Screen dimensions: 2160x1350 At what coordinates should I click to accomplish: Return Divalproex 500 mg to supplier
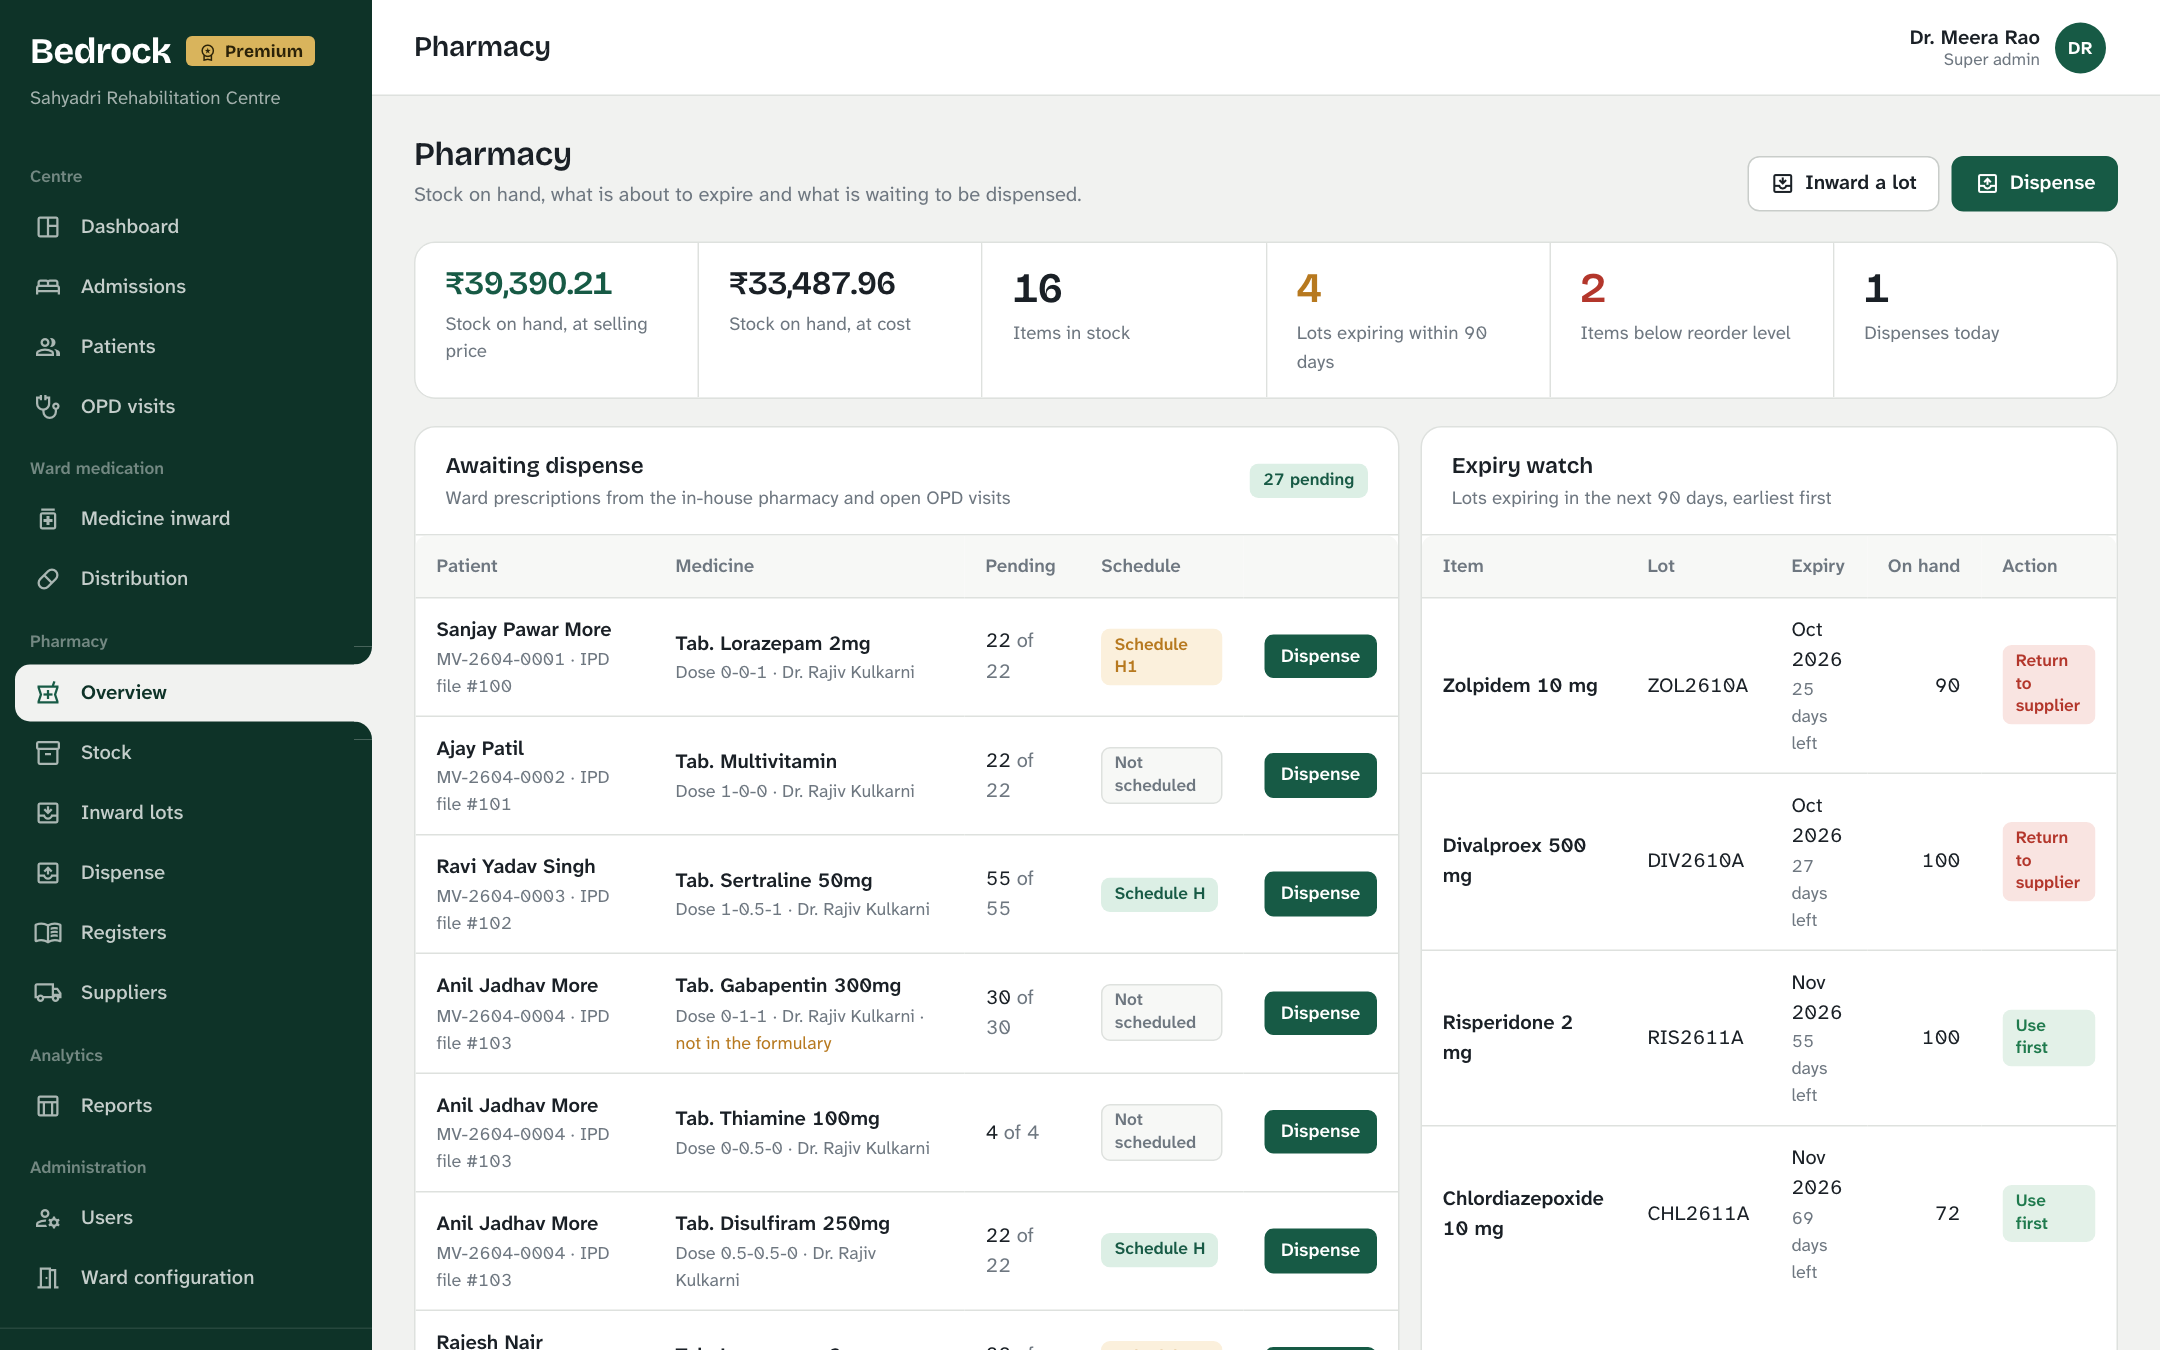2048,861
